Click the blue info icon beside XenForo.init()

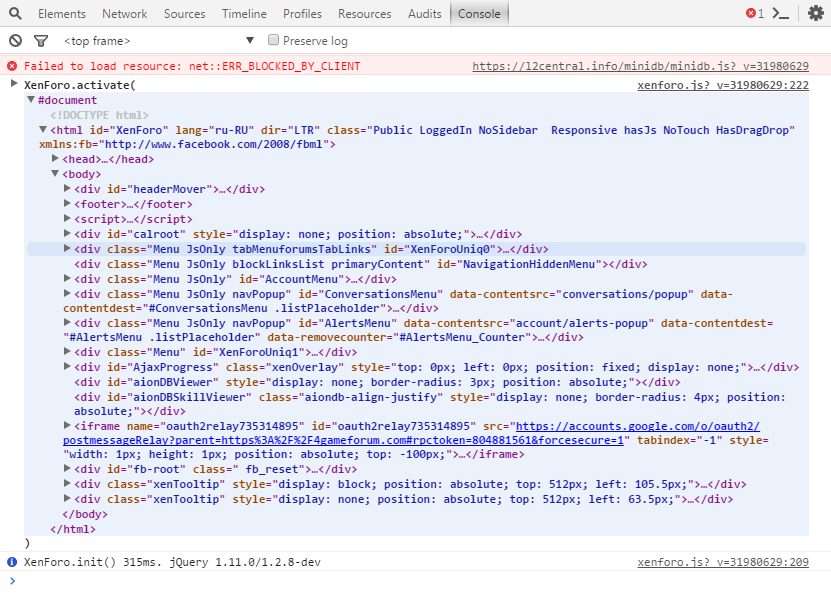pyautogui.click(x=12, y=562)
